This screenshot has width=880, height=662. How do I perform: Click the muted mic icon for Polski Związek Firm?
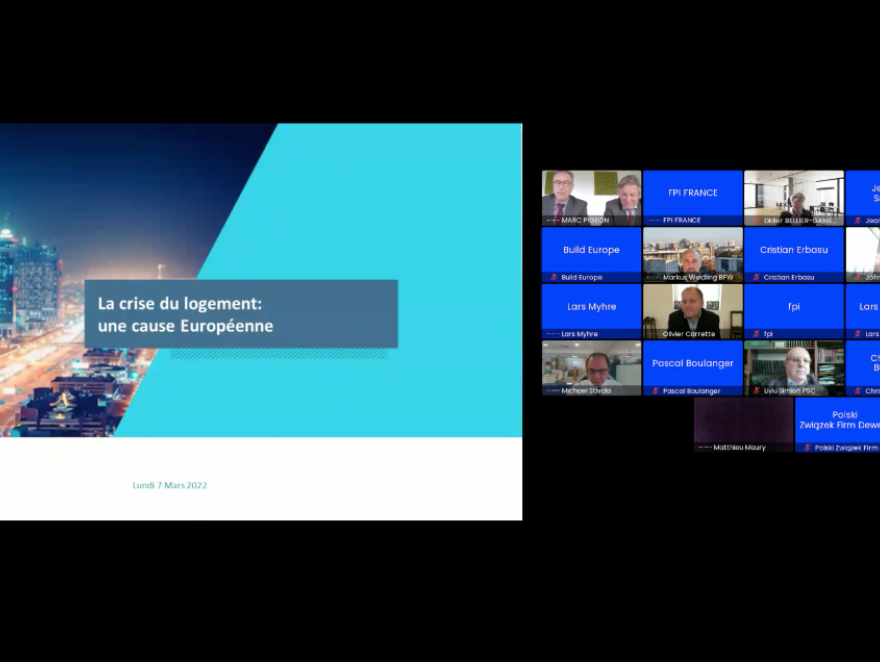pyautogui.click(x=807, y=448)
